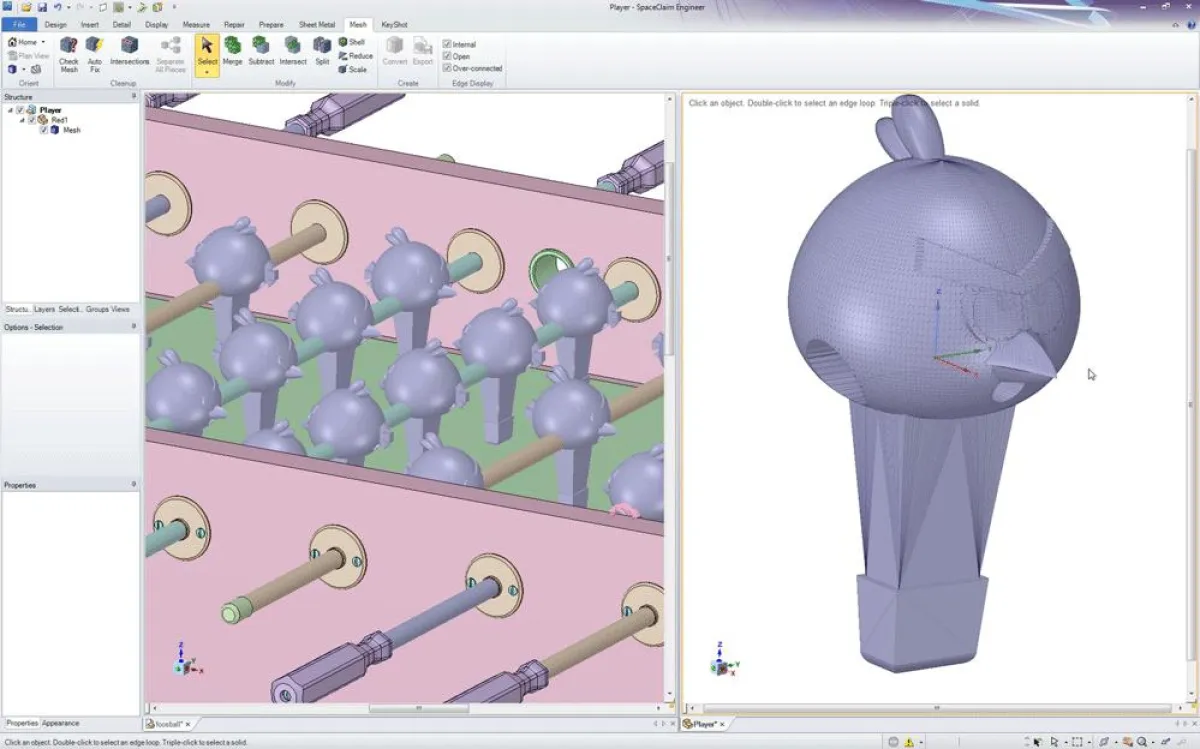1200x749 pixels.
Task: Uncheck the Internal edge display option
Action: tap(449, 44)
